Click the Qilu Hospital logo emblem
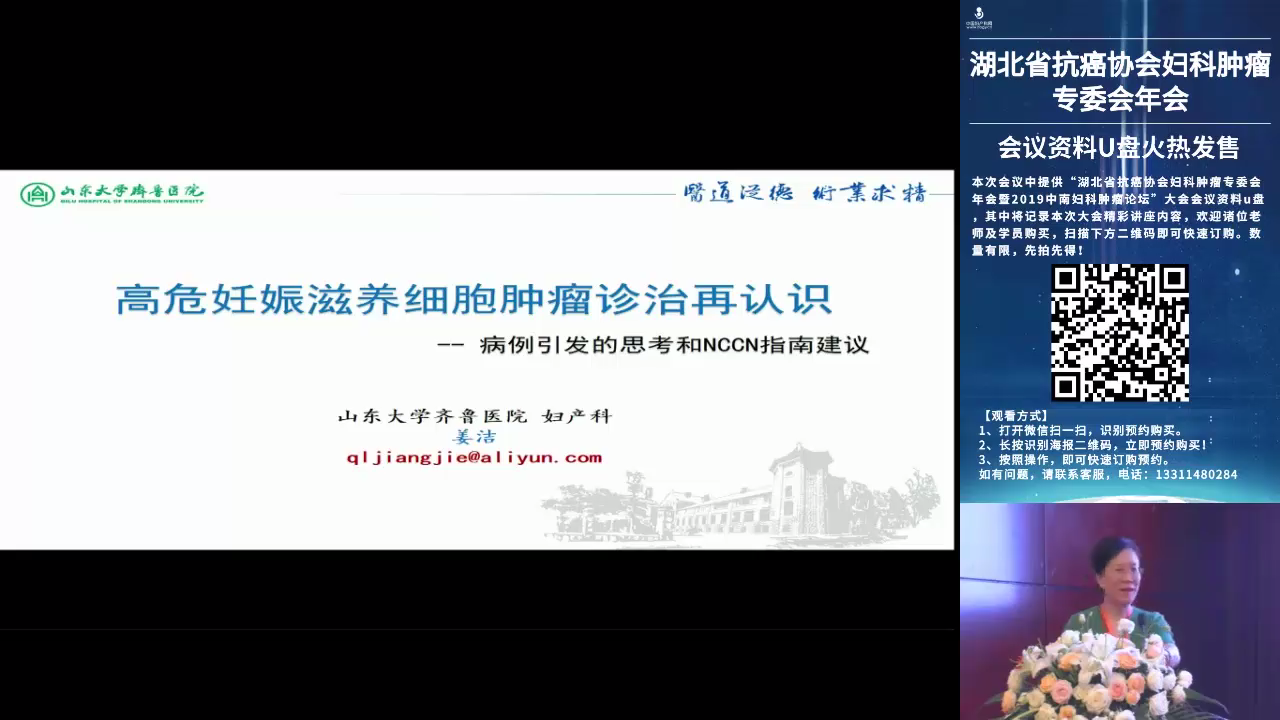Screen dimensions: 1280x720 click(37, 193)
